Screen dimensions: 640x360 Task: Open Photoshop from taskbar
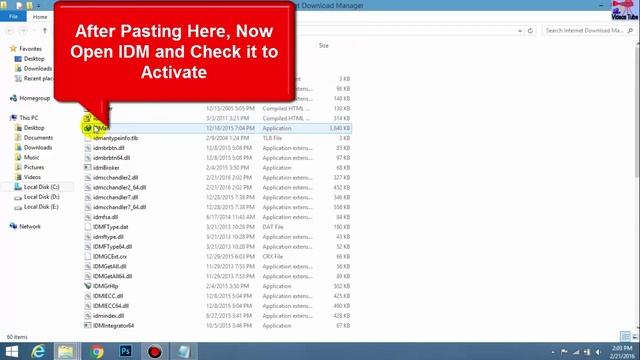click(125, 351)
